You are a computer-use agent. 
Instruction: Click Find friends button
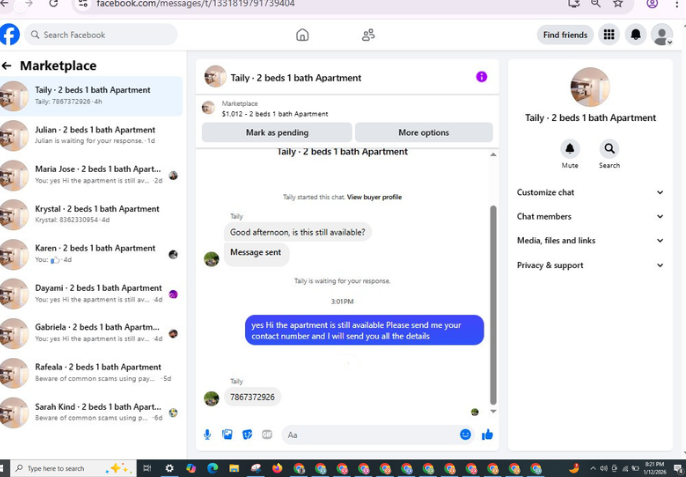(565, 35)
